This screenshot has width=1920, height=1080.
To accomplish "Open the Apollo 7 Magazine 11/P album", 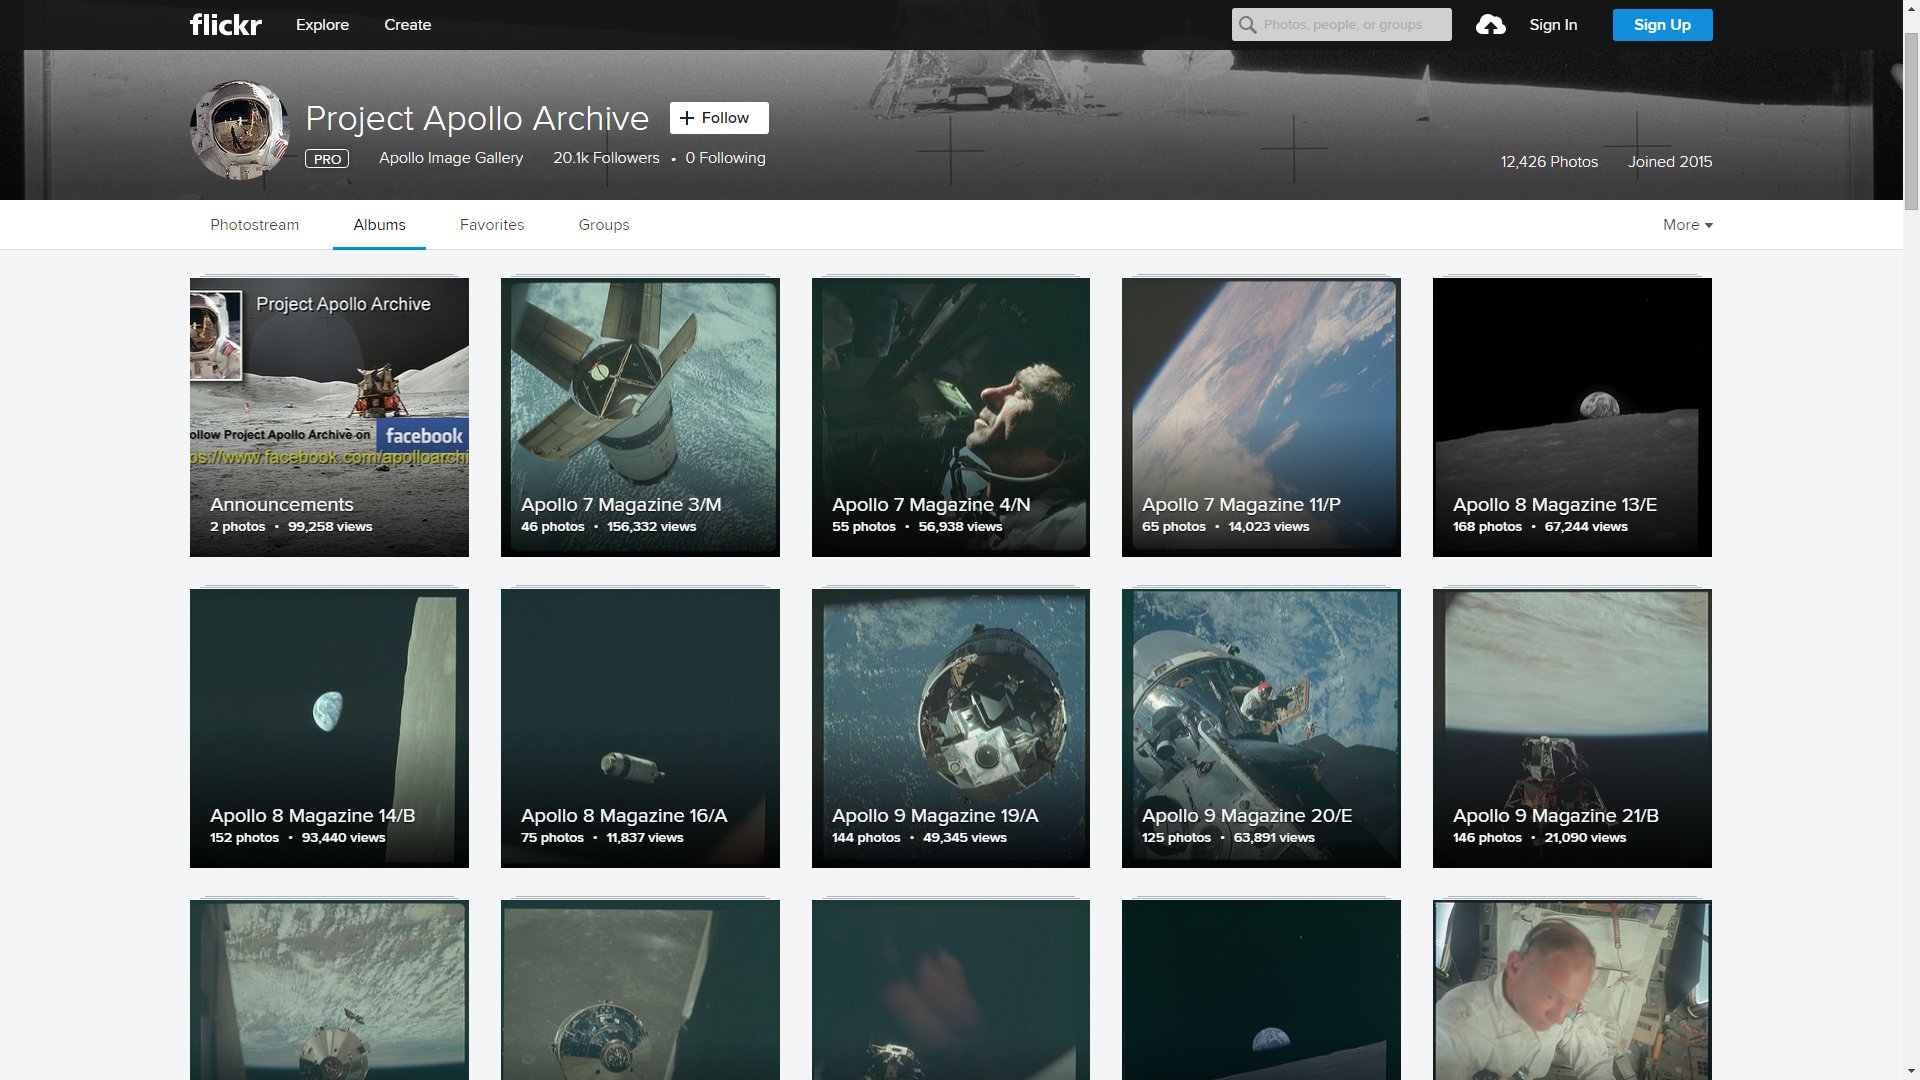I will [x=1261, y=417].
